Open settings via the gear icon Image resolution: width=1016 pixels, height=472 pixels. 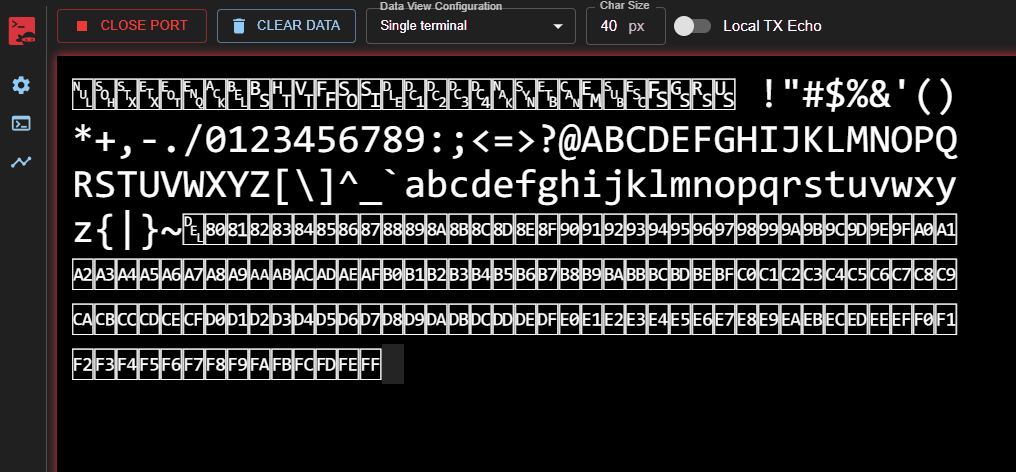point(21,85)
